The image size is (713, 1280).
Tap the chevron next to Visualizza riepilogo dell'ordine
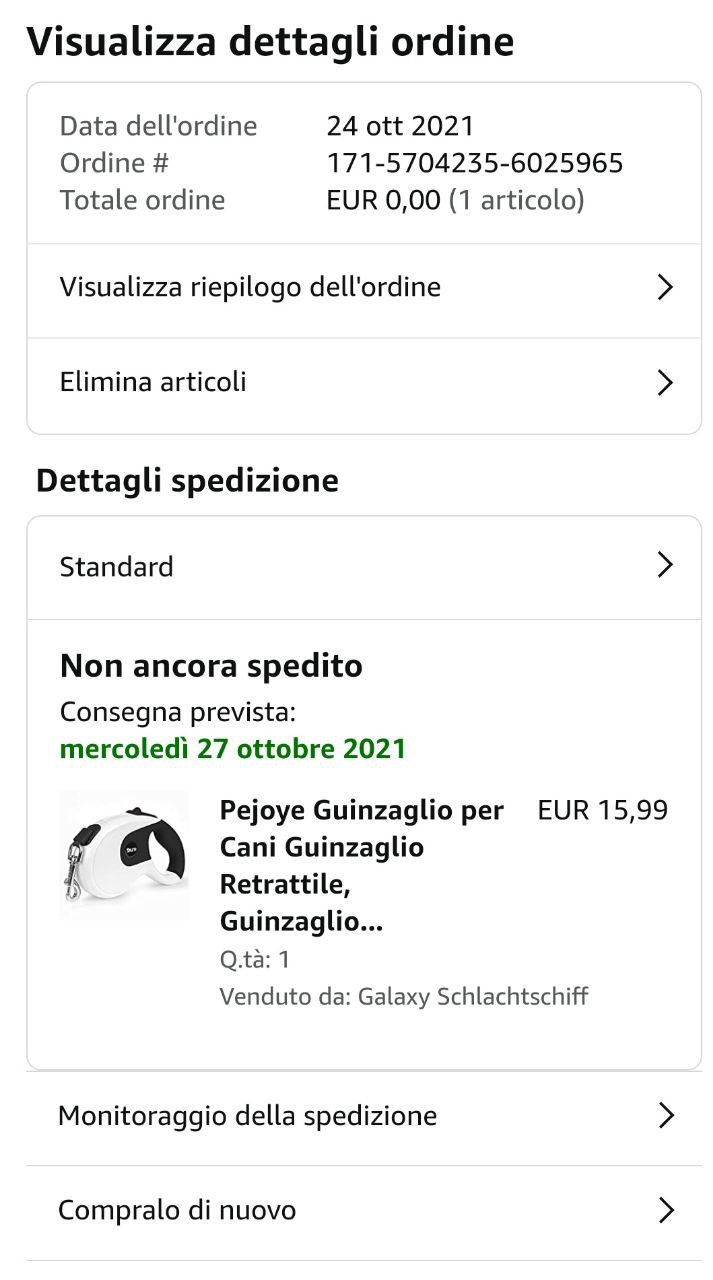(x=665, y=288)
